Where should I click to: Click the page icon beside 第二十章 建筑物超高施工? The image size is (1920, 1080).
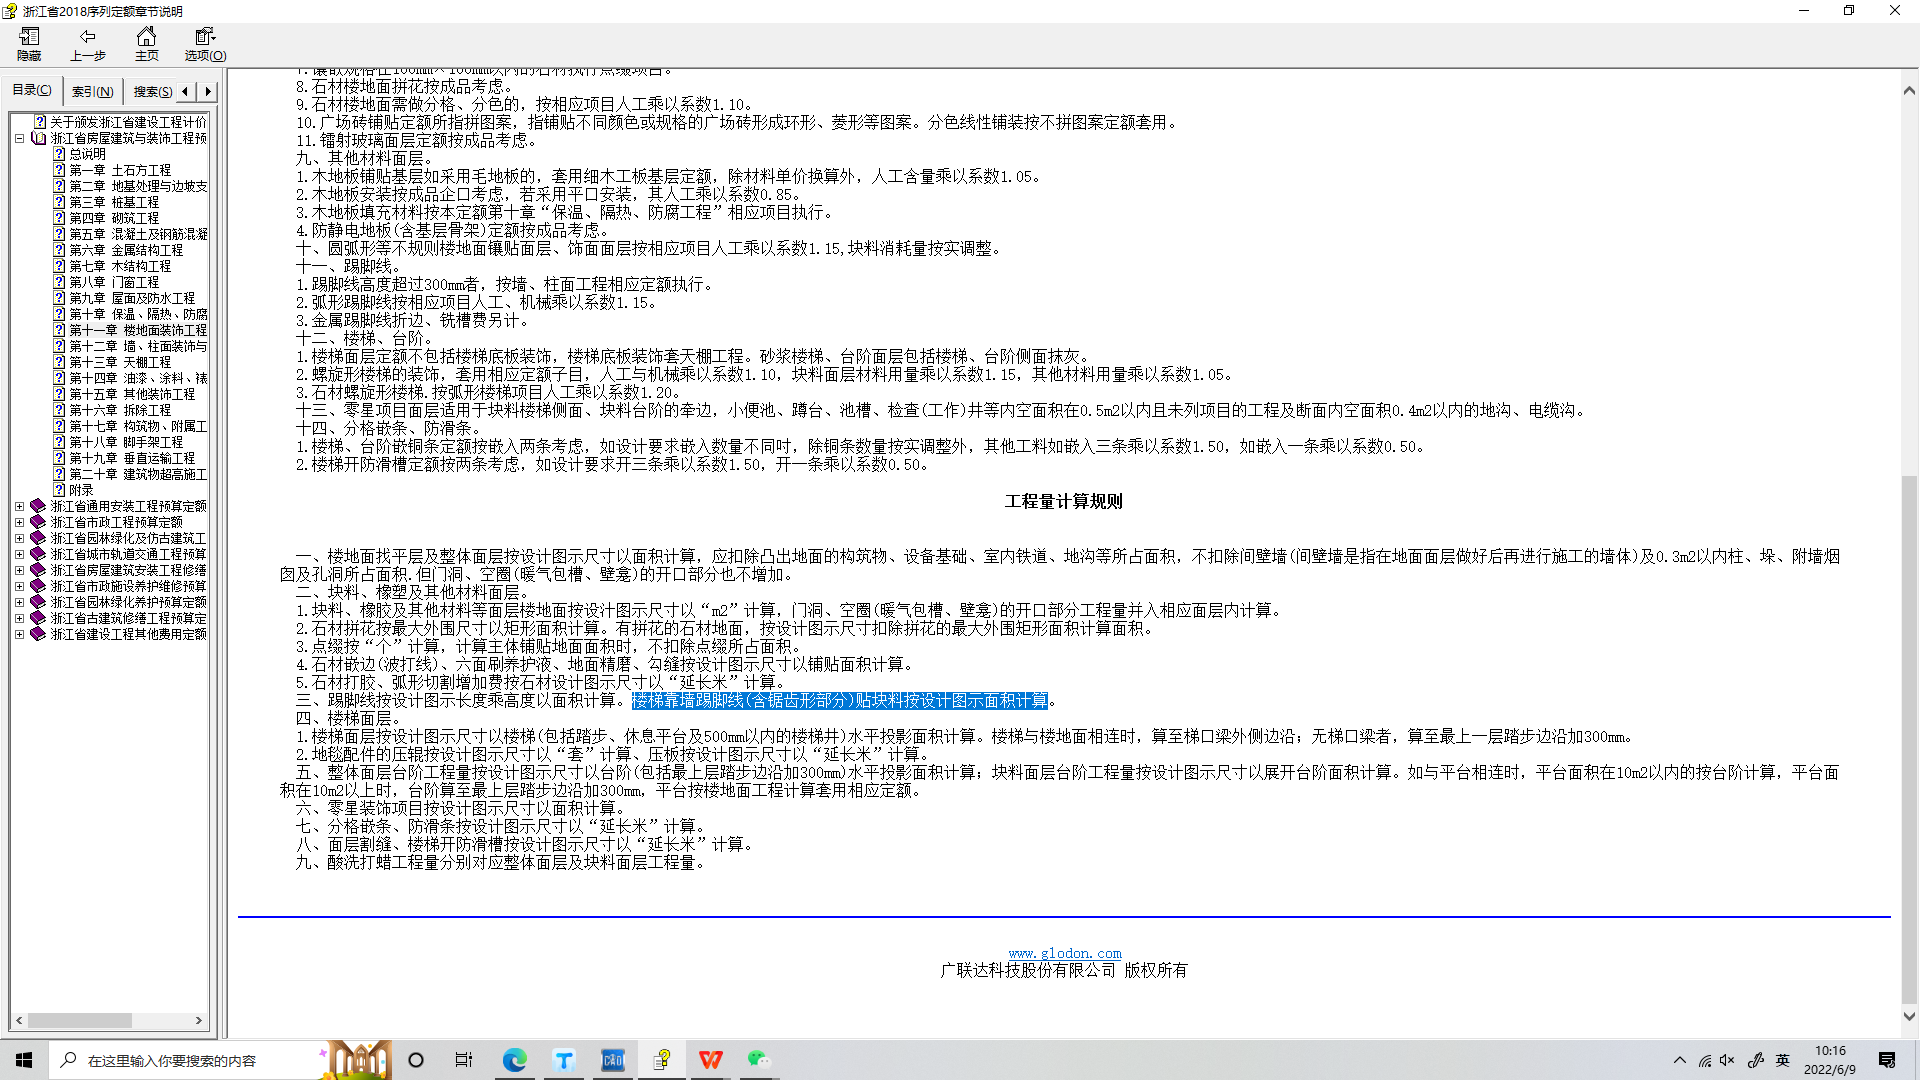click(59, 474)
